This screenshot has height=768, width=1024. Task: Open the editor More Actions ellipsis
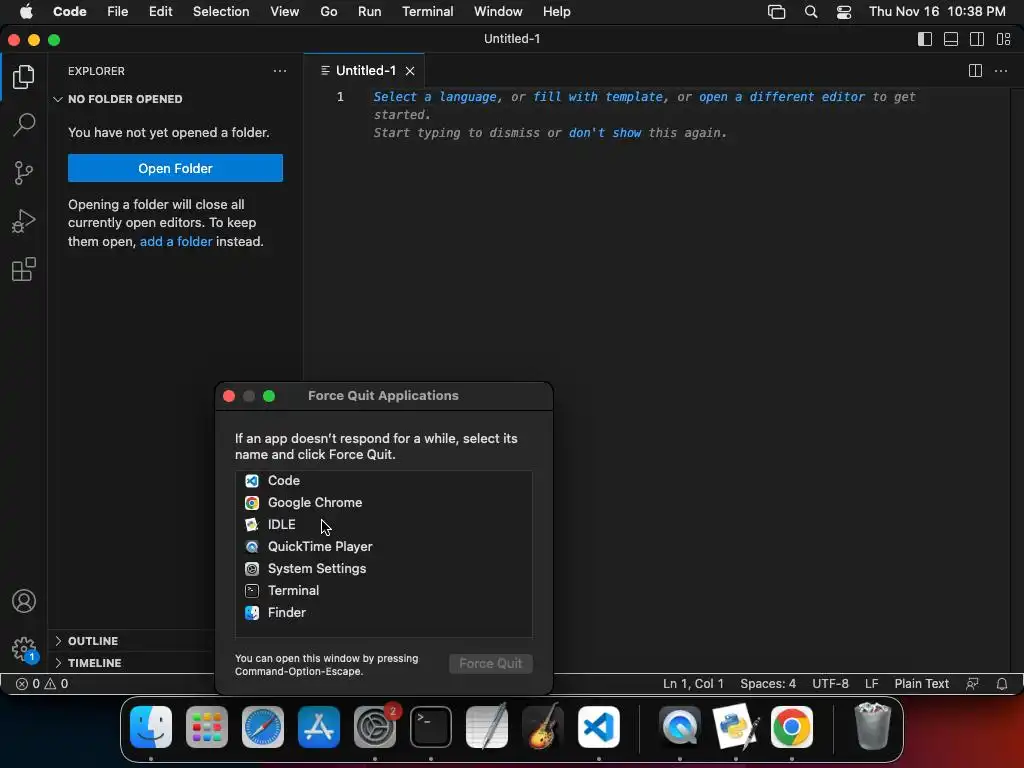click(1000, 71)
